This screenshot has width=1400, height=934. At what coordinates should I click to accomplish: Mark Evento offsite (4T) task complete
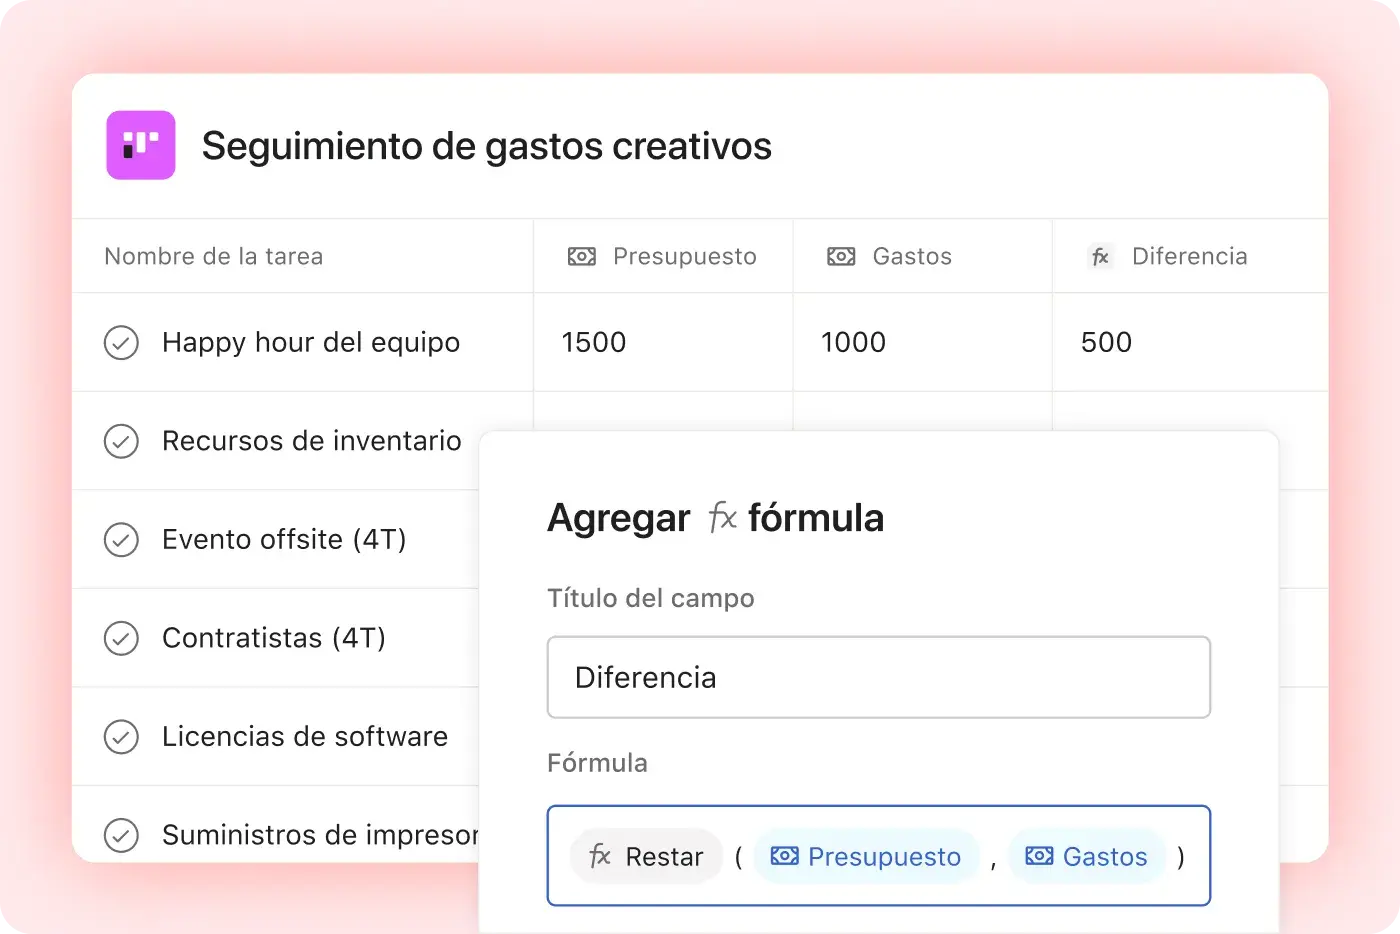[121, 539]
